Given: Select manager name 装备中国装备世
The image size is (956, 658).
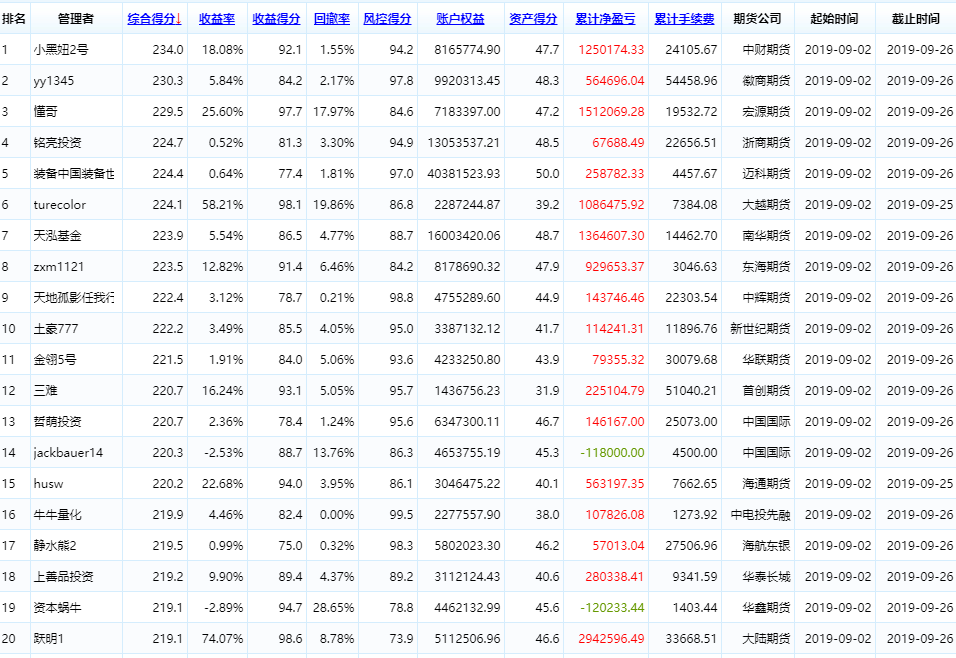Looking at the screenshot, I should [x=74, y=174].
